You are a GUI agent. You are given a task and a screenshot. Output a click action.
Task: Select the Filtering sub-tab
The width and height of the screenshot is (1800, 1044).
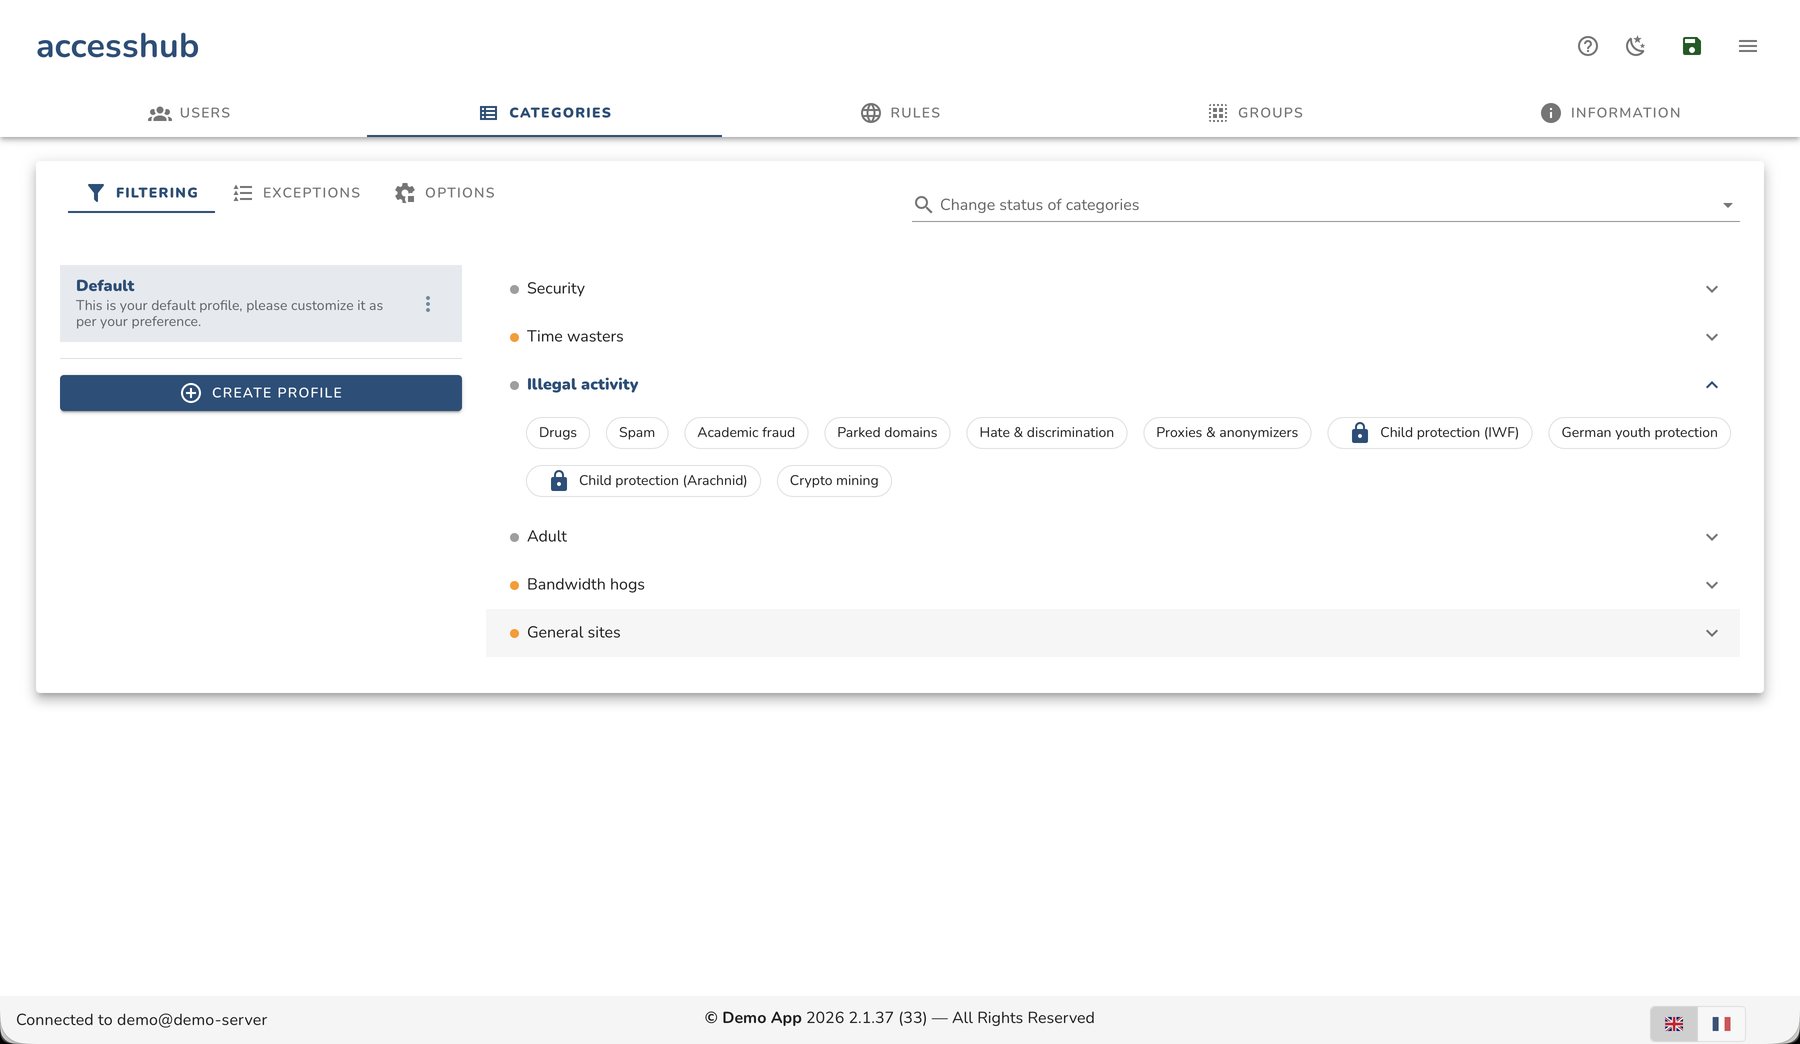(142, 193)
